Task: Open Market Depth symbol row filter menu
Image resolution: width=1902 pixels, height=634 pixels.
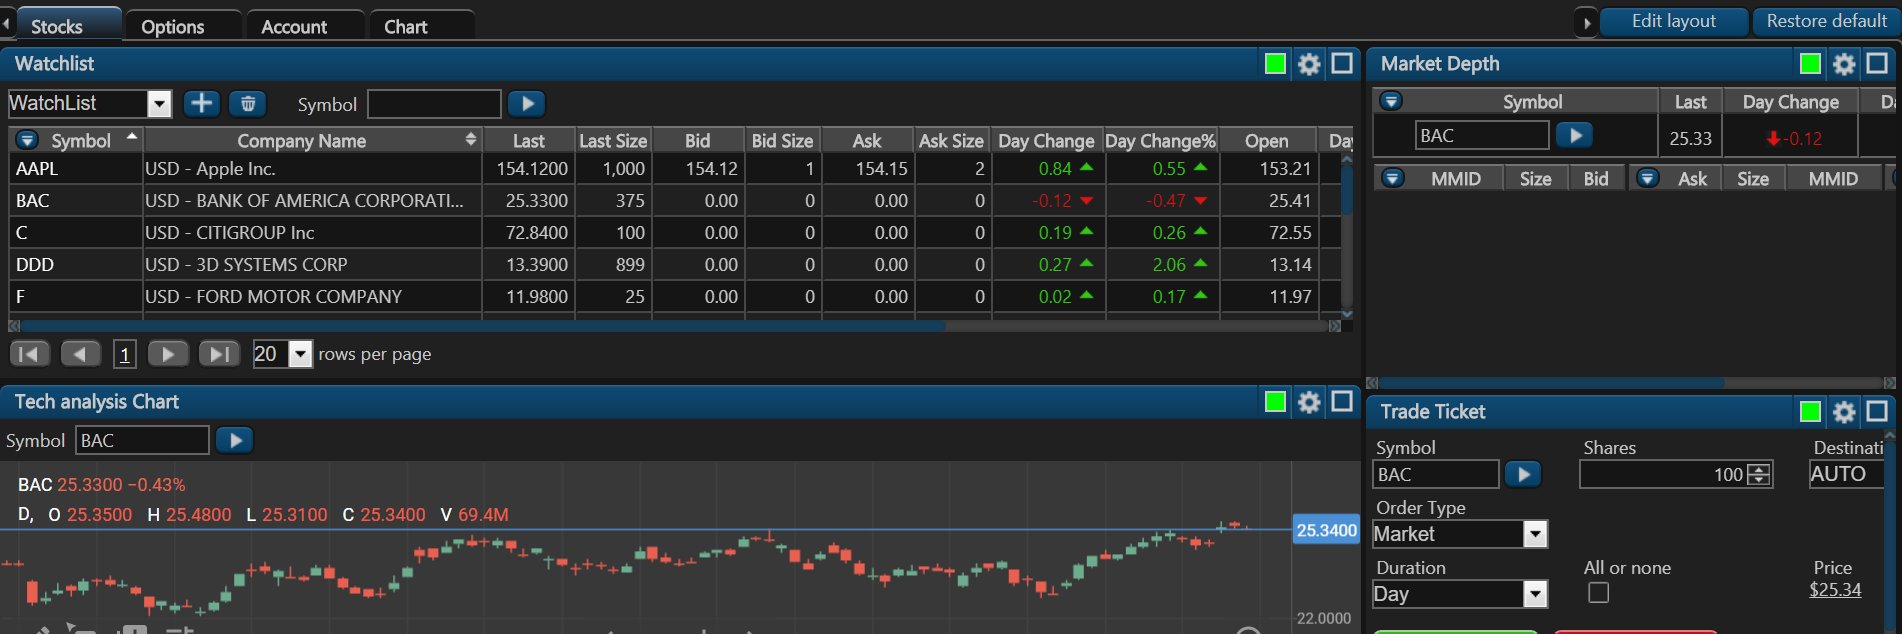Action: click(1391, 101)
